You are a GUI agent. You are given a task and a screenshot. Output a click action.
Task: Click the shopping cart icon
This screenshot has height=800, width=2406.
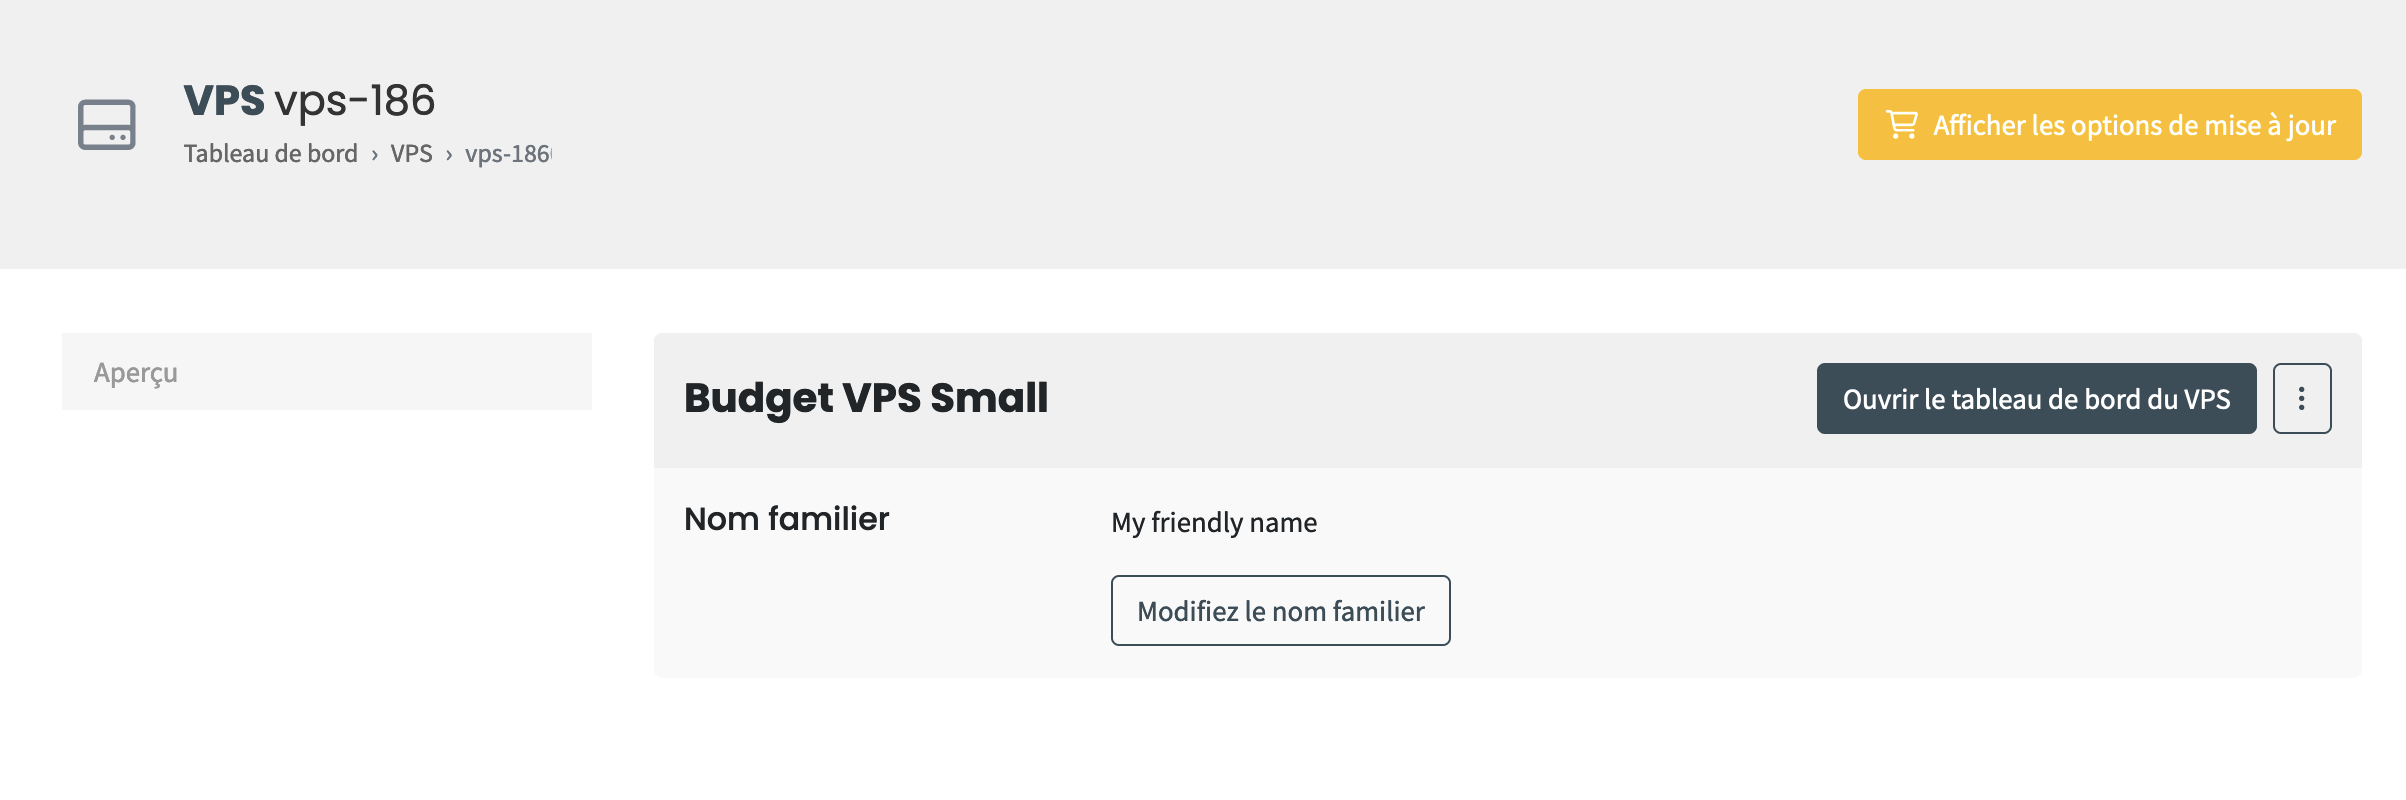tap(1901, 125)
